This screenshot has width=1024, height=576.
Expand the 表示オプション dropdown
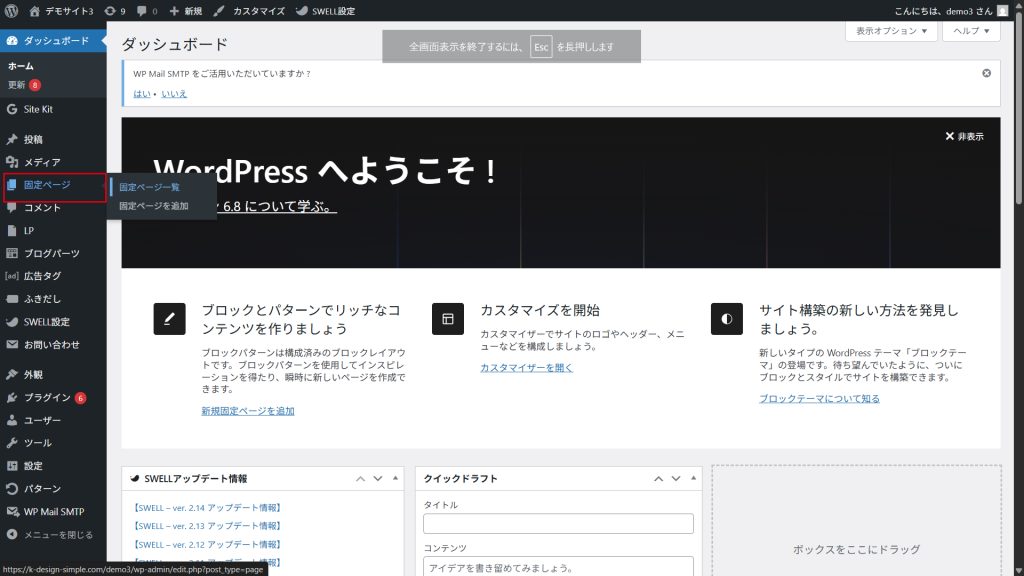pos(891,31)
